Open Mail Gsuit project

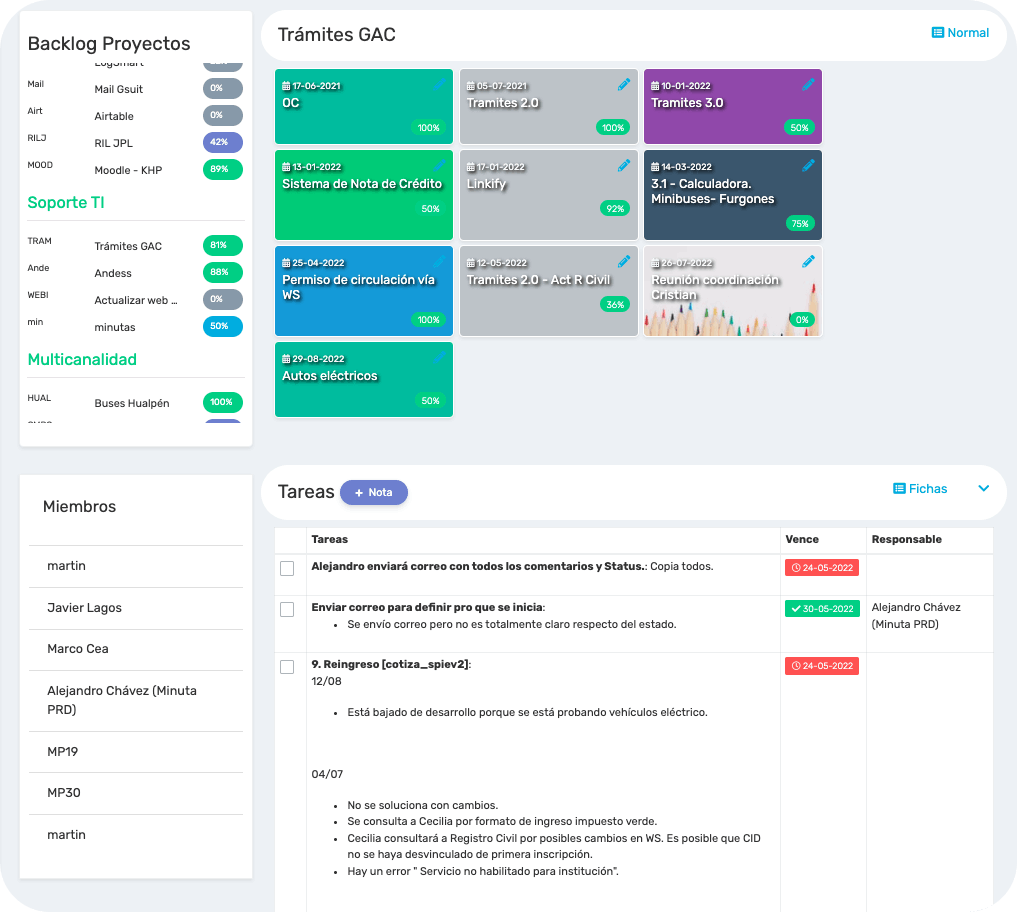(x=119, y=89)
